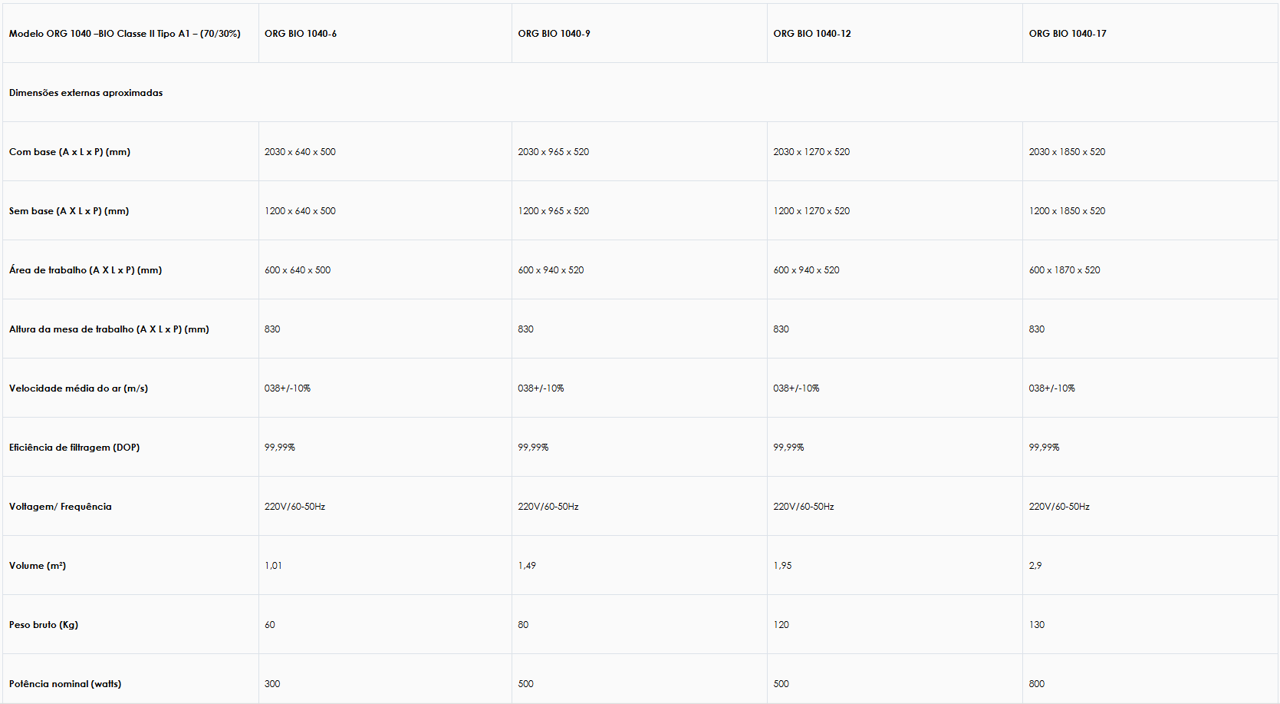Select the Altura da mesa de trabalho label
The image size is (1280, 704).
pyautogui.click(x=109, y=329)
